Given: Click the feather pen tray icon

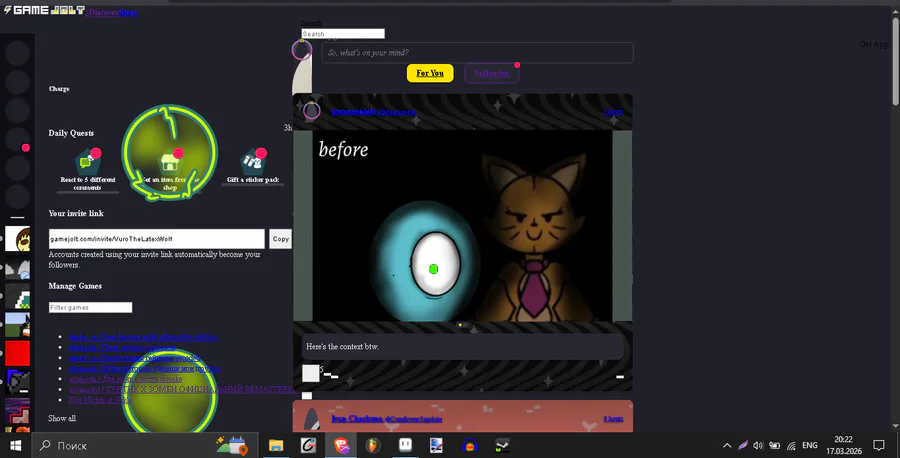Looking at the screenshot, I should 743,445.
